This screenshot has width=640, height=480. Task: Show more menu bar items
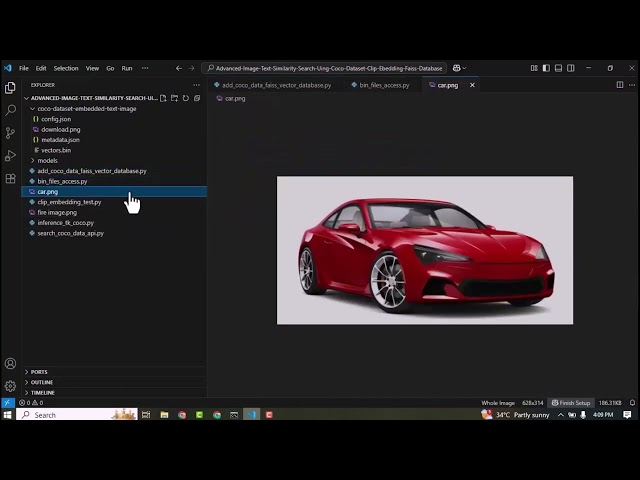tap(145, 68)
